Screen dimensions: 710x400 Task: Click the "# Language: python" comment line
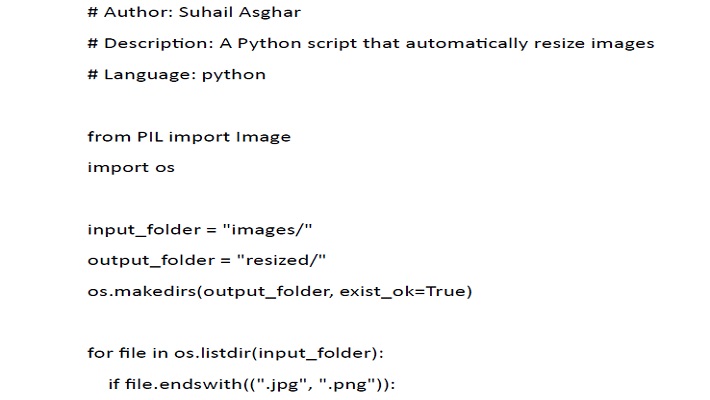[177, 75]
